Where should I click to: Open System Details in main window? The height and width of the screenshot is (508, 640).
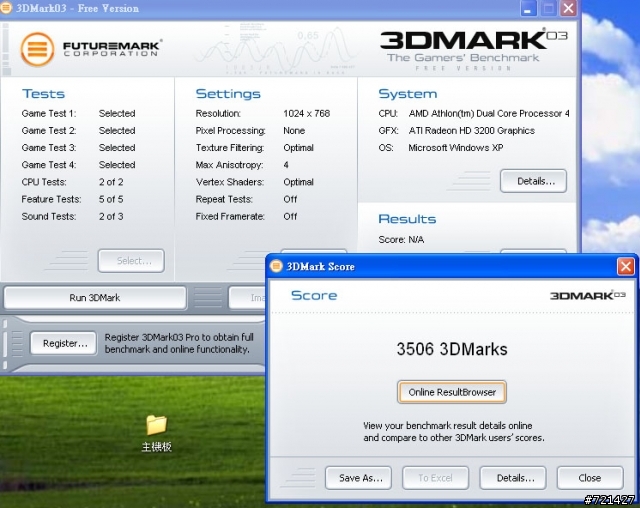[533, 181]
